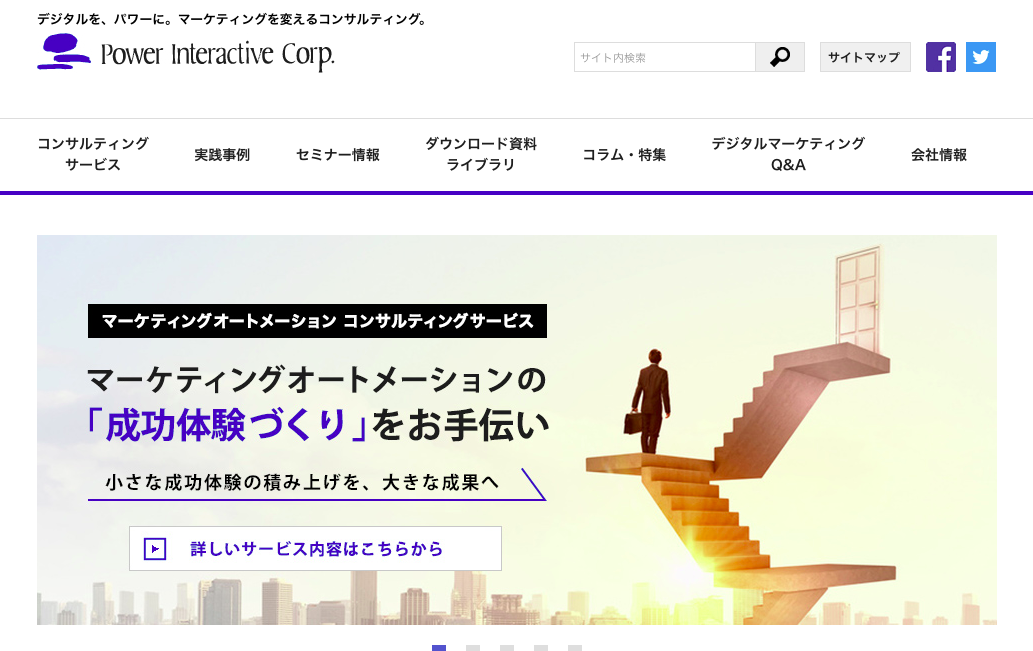The image size is (1033, 651).
Task: Jump to the fourth carousel slide dot
Action: point(541,648)
